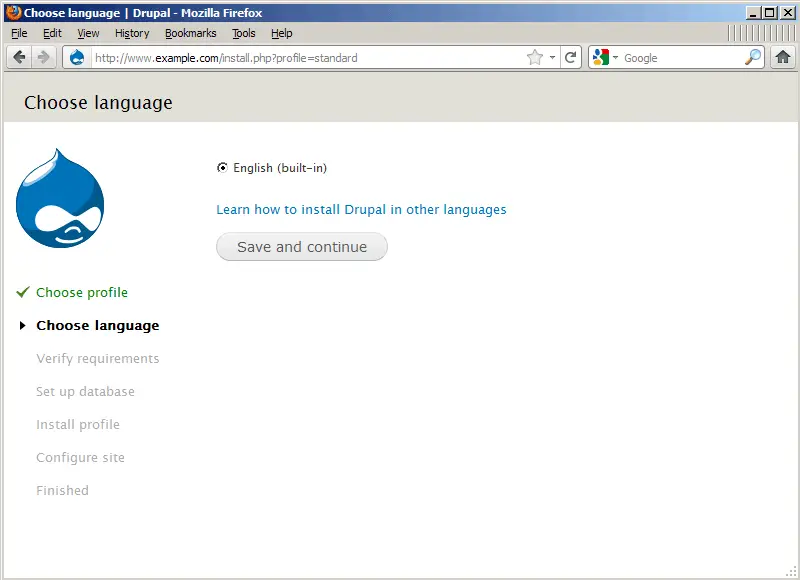Close the Firefox window

click(x=788, y=12)
